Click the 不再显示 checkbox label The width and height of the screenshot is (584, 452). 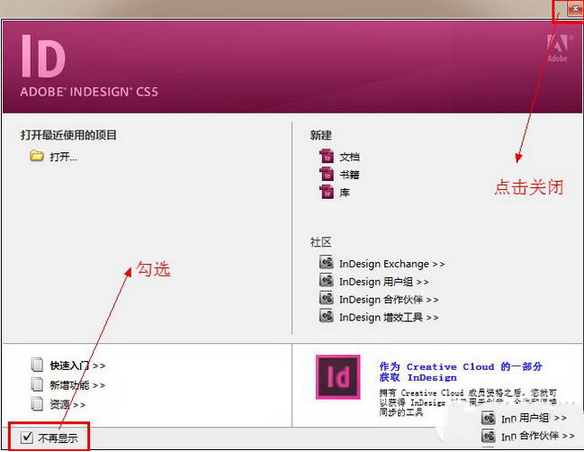pyautogui.click(x=58, y=438)
